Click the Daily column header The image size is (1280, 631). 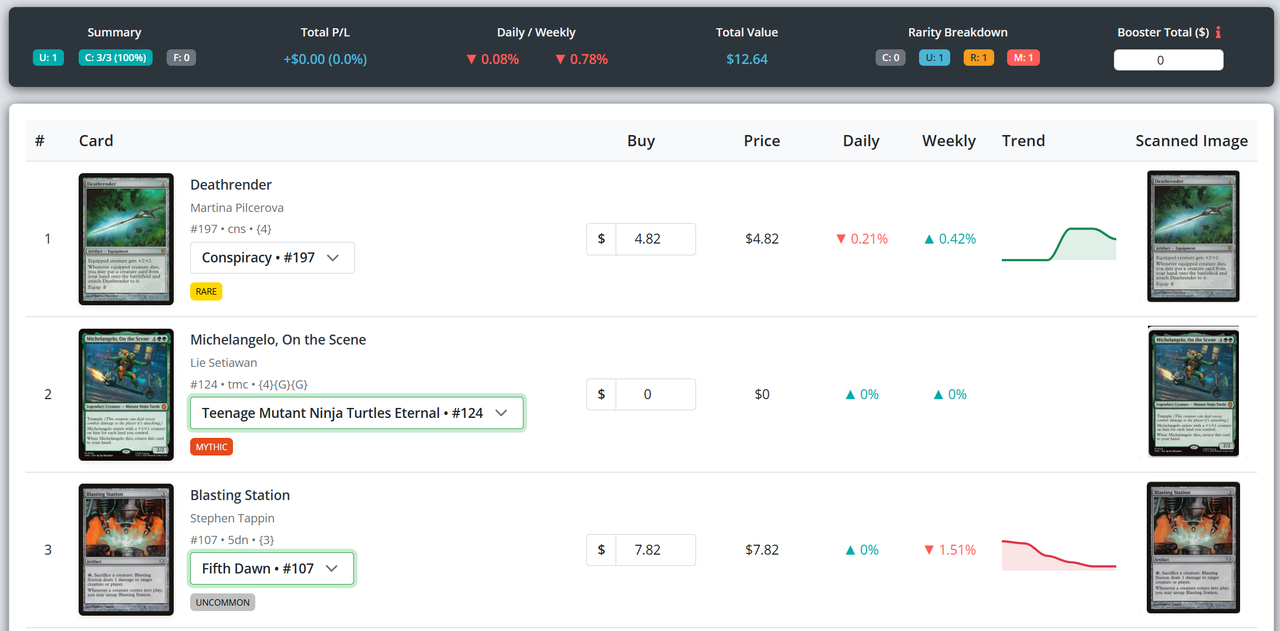click(x=861, y=141)
